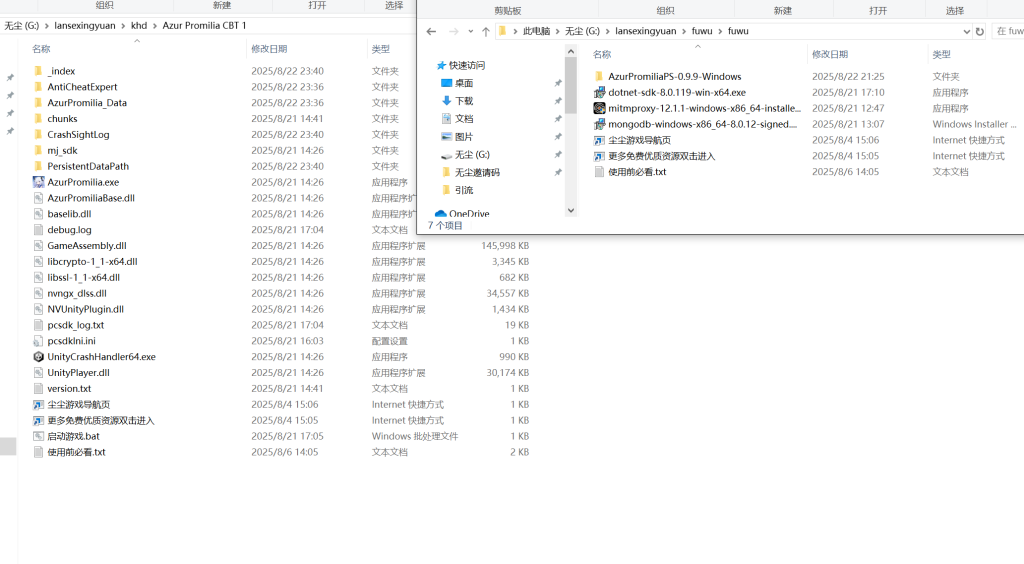This screenshot has width=1024, height=564.
Task: Select nvngx_dlss.dll file
Action: coord(76,293)
